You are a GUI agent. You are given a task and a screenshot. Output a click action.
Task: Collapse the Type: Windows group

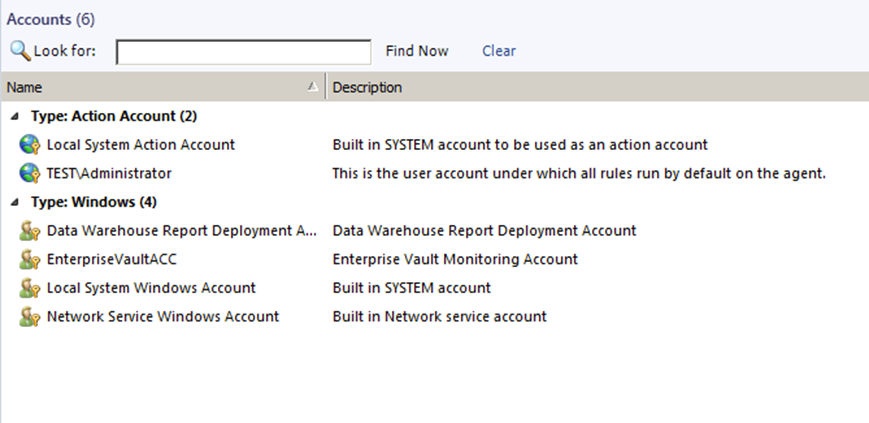pyautogui.click(x=15, y=202)
